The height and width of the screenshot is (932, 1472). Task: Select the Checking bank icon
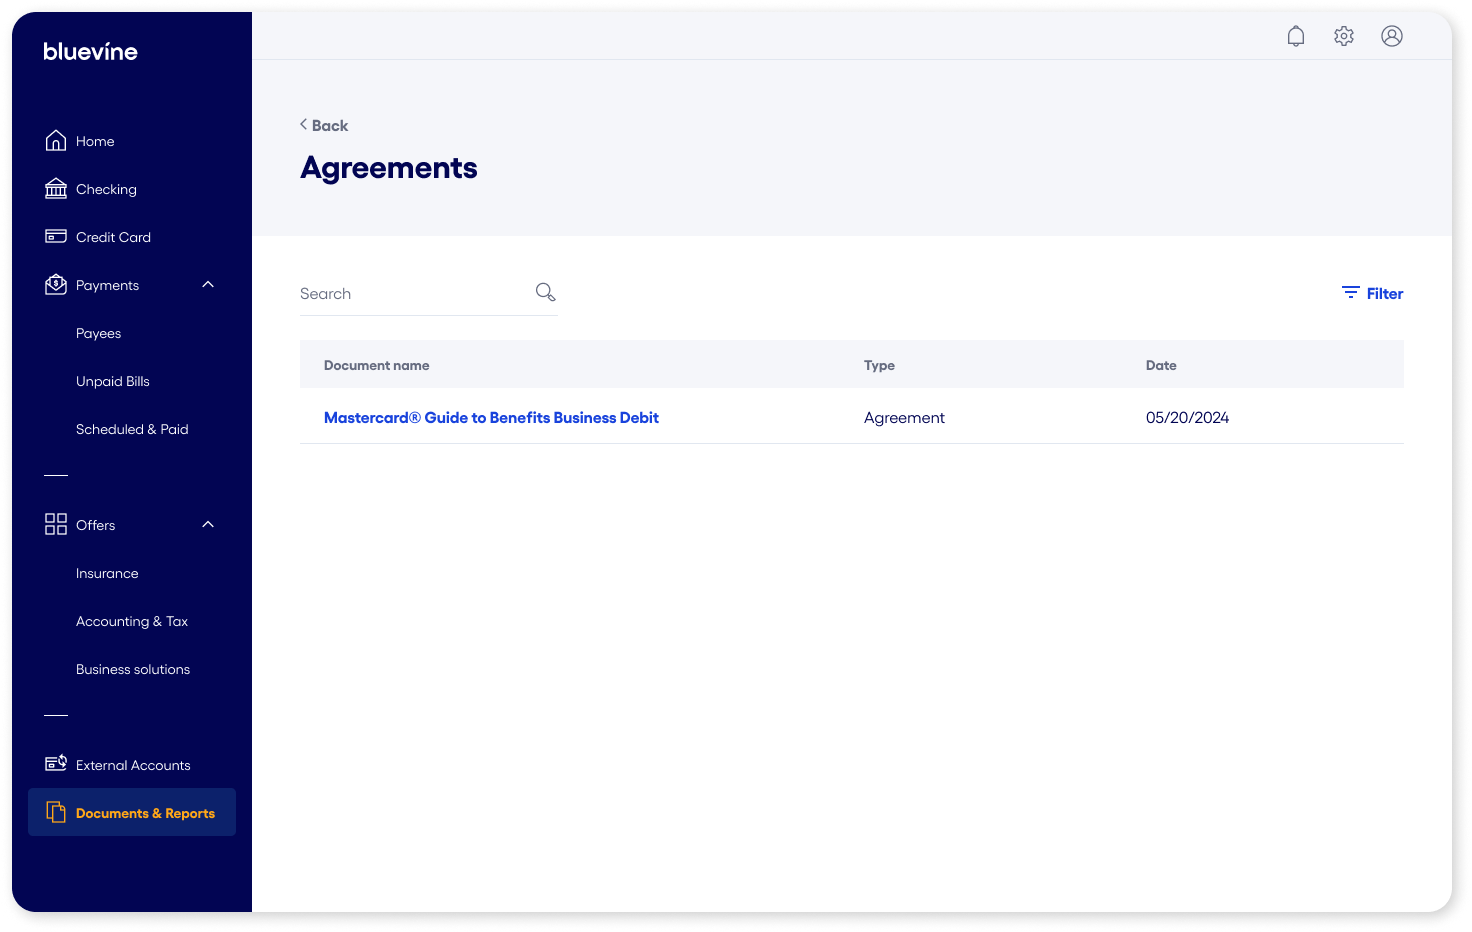pyautogui.click(x=56, y=188)
